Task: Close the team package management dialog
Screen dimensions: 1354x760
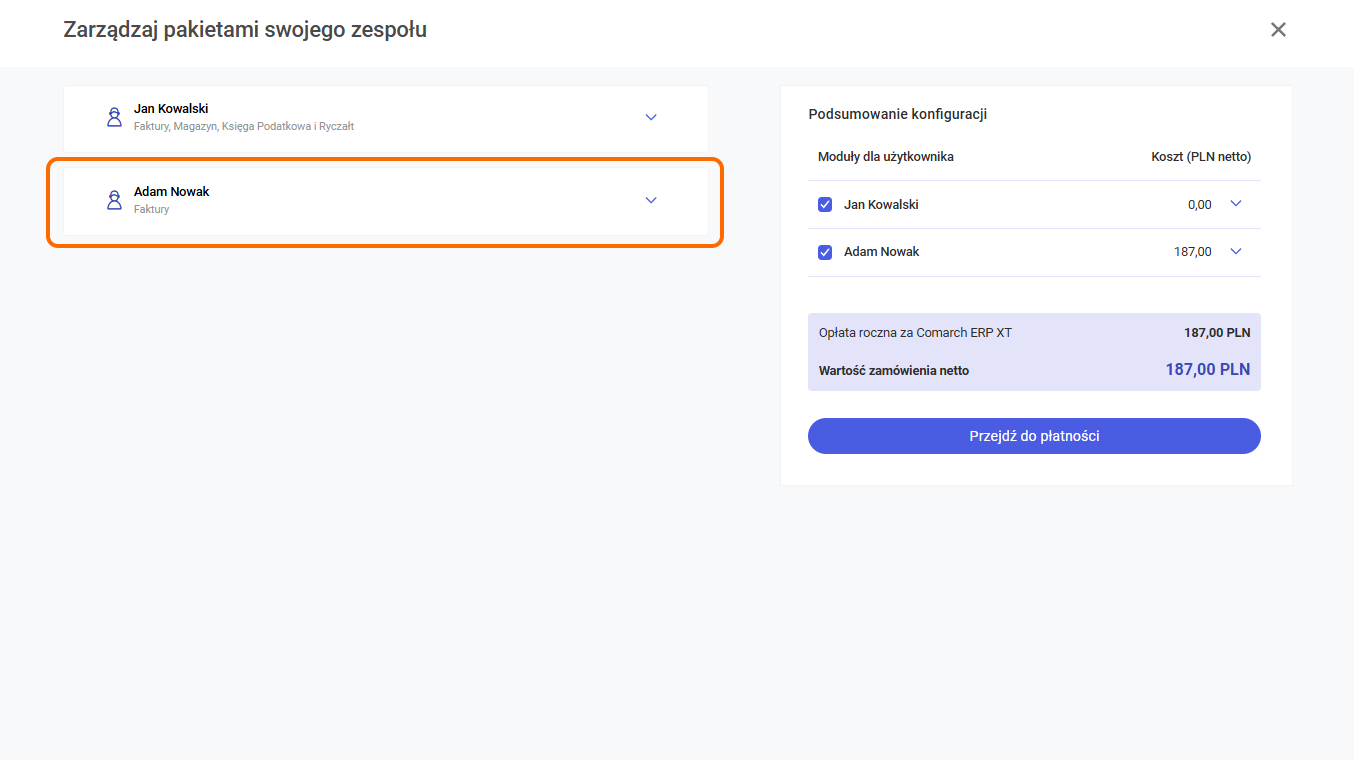Action: click(1278, 30)
